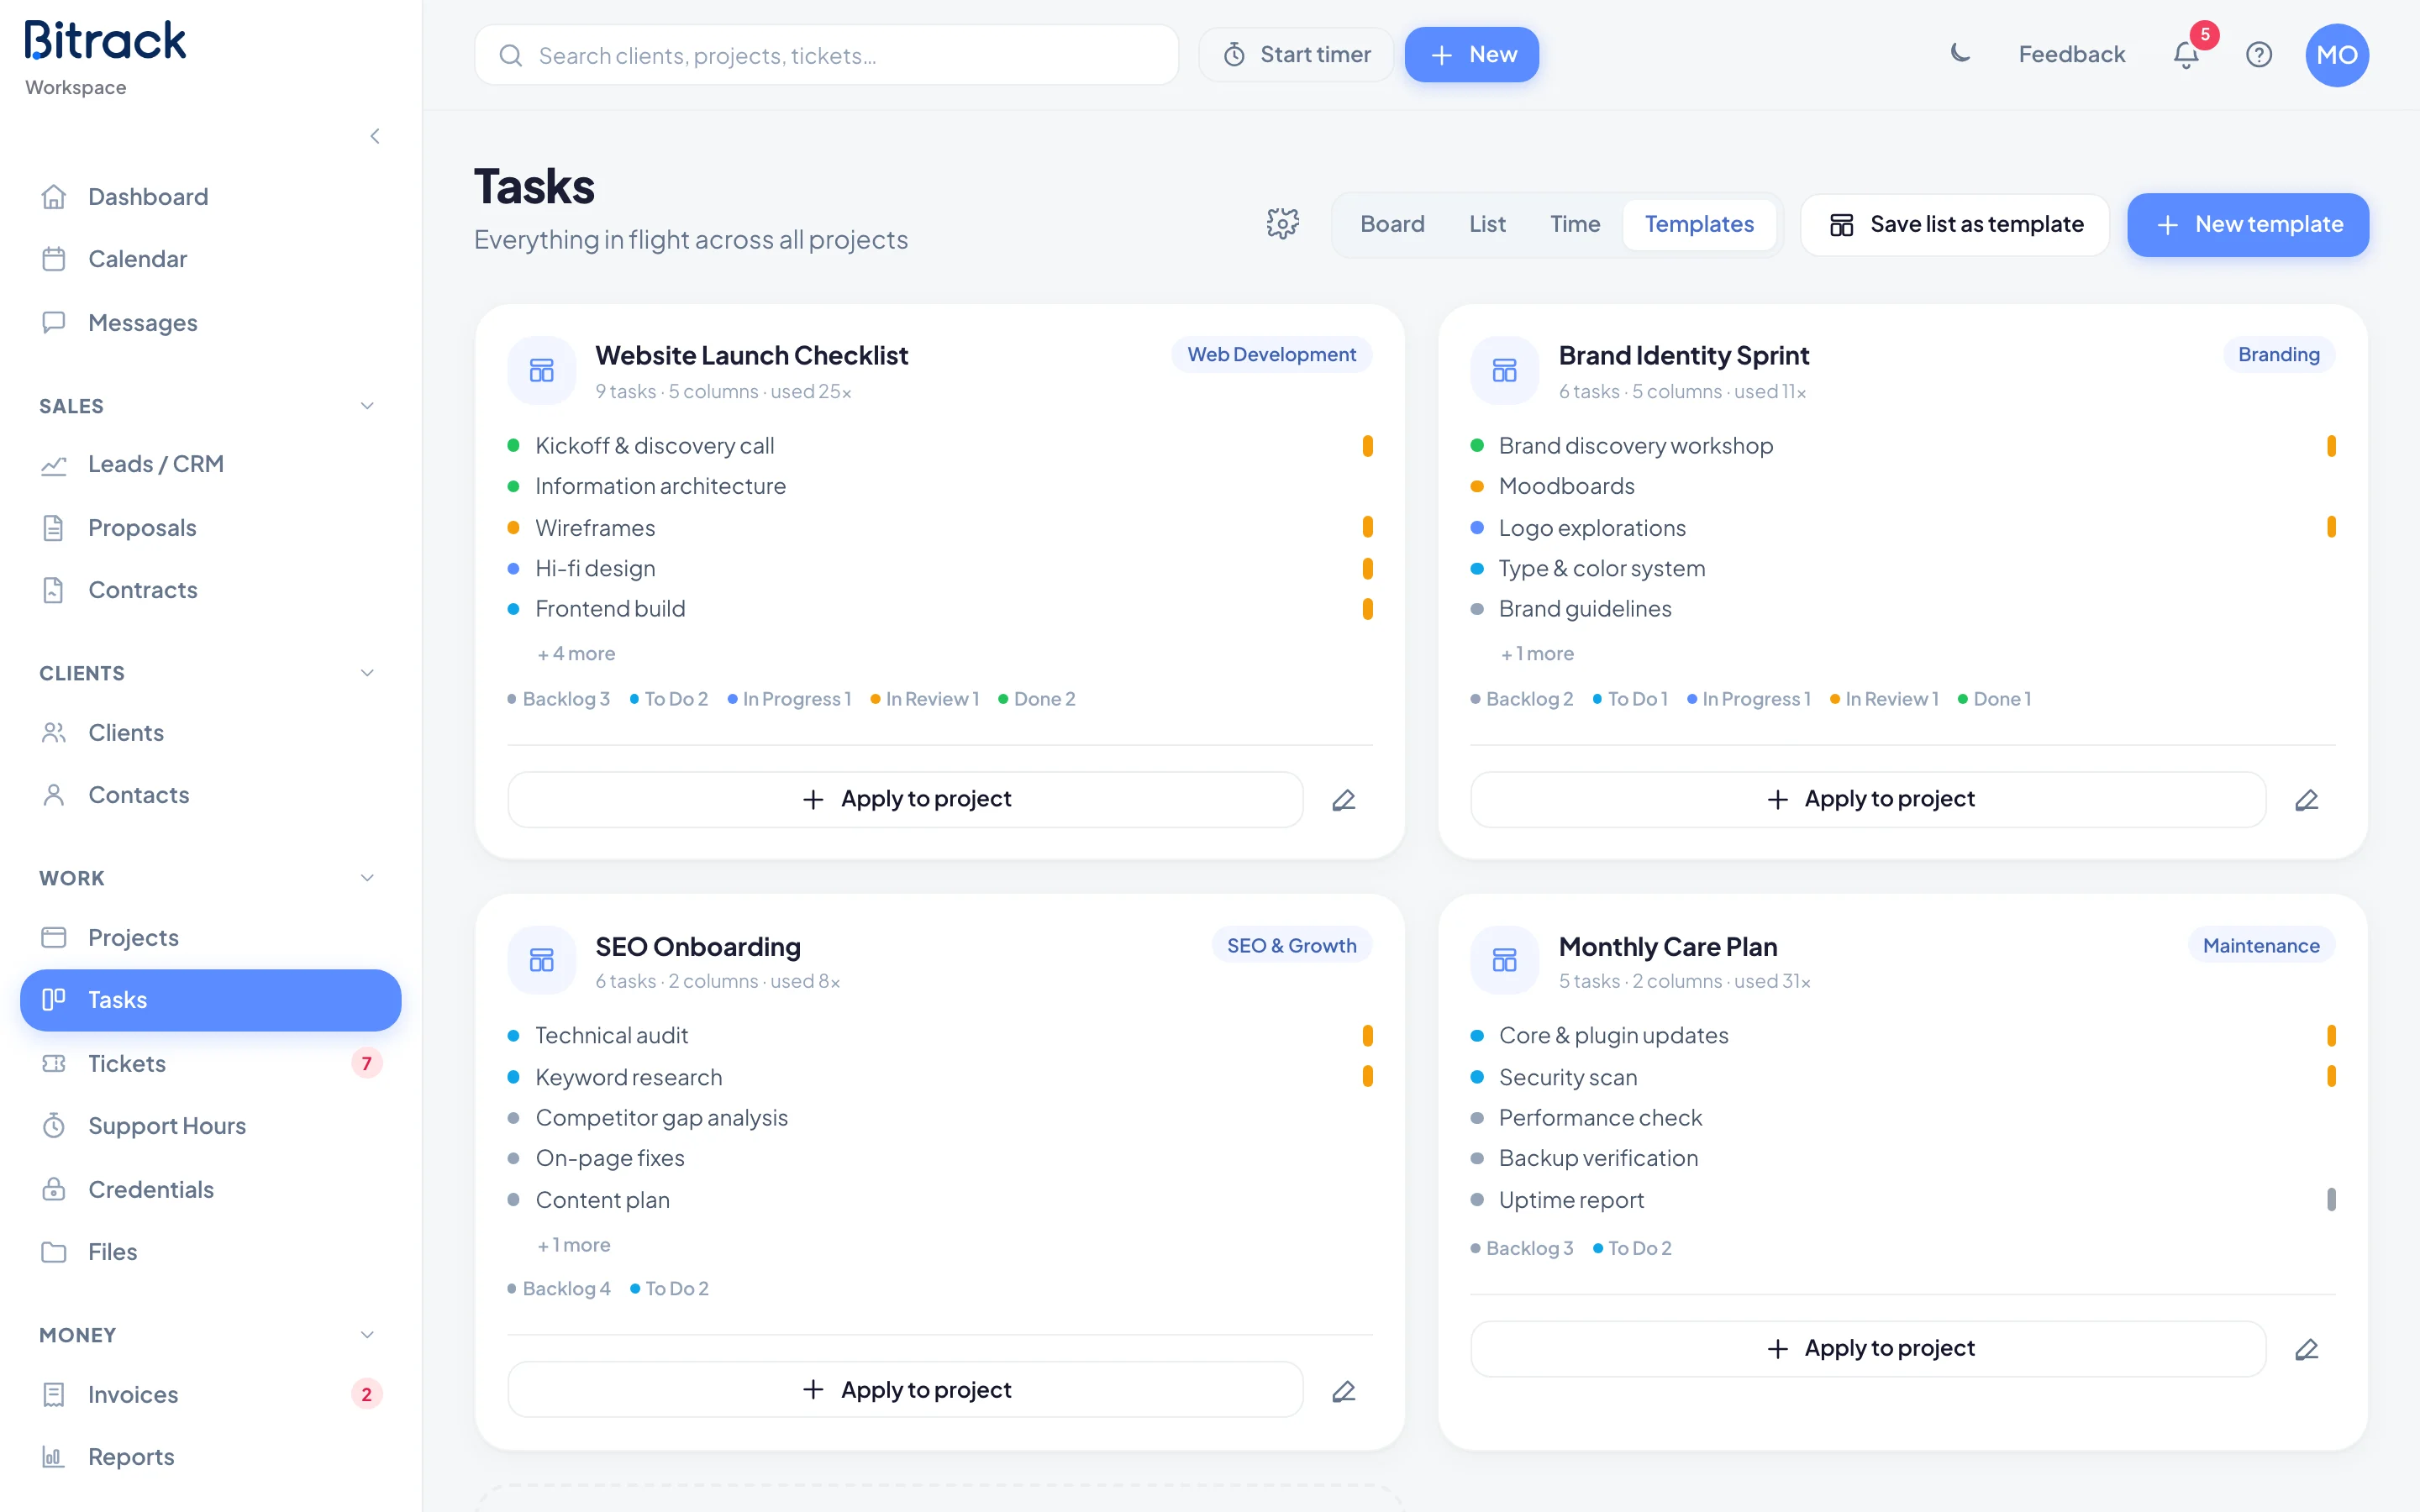Toggle dark mode moon icon
Image resolution: width=2420 pixels, height=1512 pixels.
[1960, 54]
